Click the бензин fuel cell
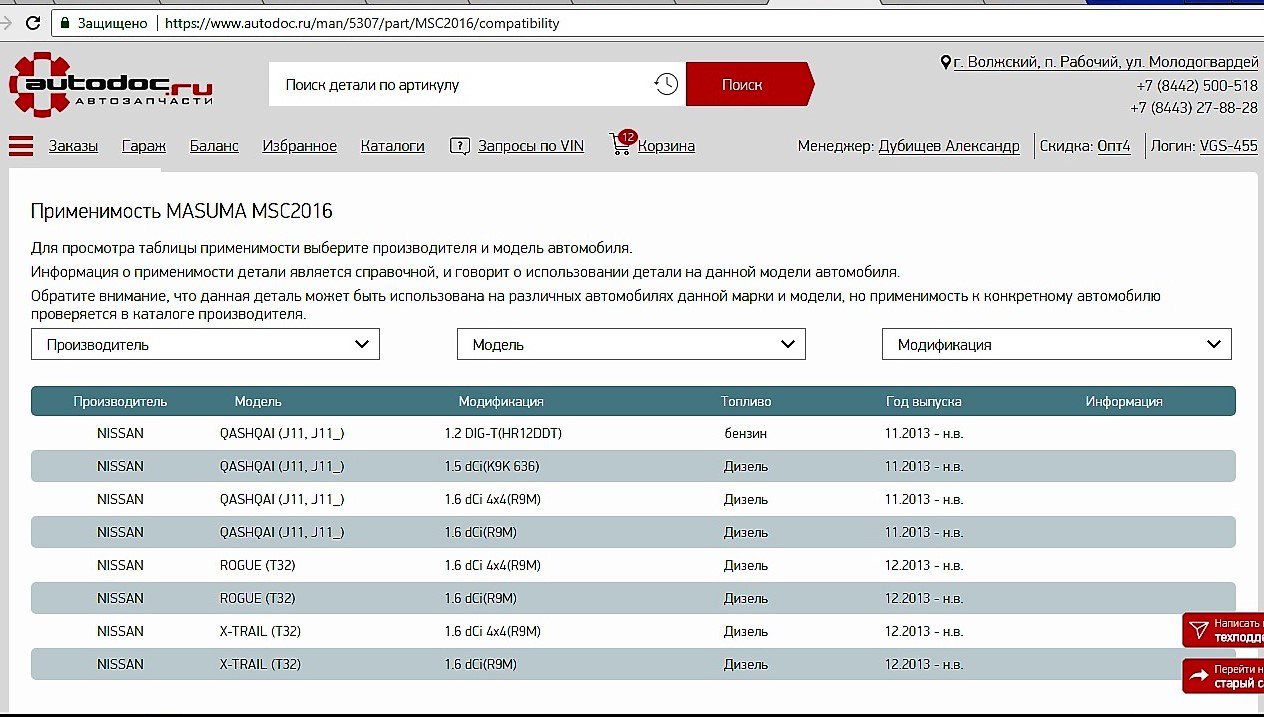 pyautogui.click(x=746, y=434)
